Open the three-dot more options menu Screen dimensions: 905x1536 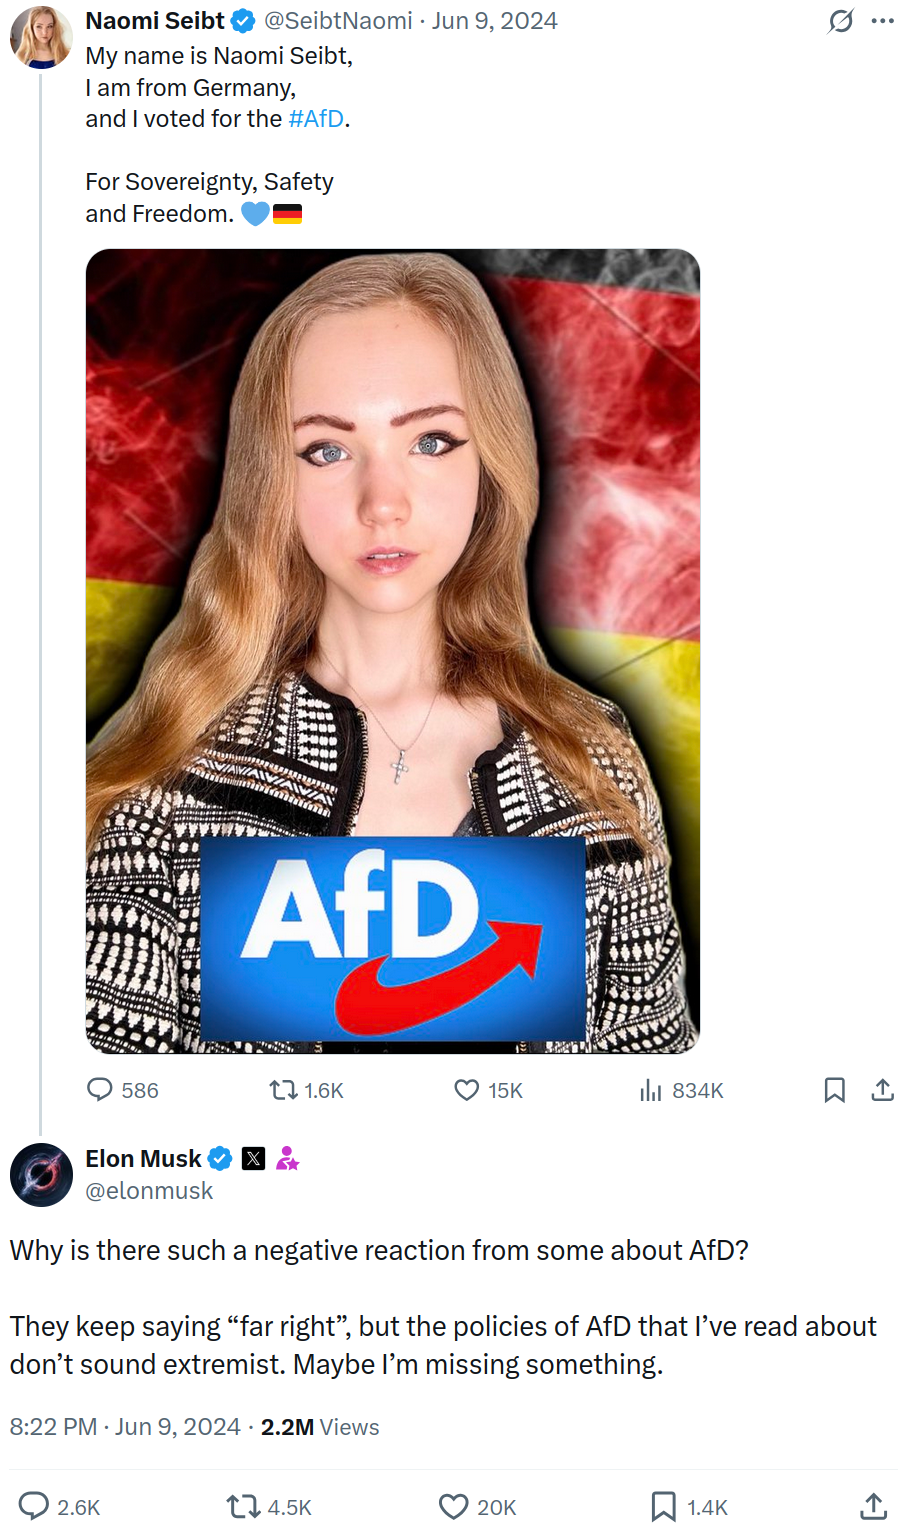pyautogui.click(x=883, y=21)
